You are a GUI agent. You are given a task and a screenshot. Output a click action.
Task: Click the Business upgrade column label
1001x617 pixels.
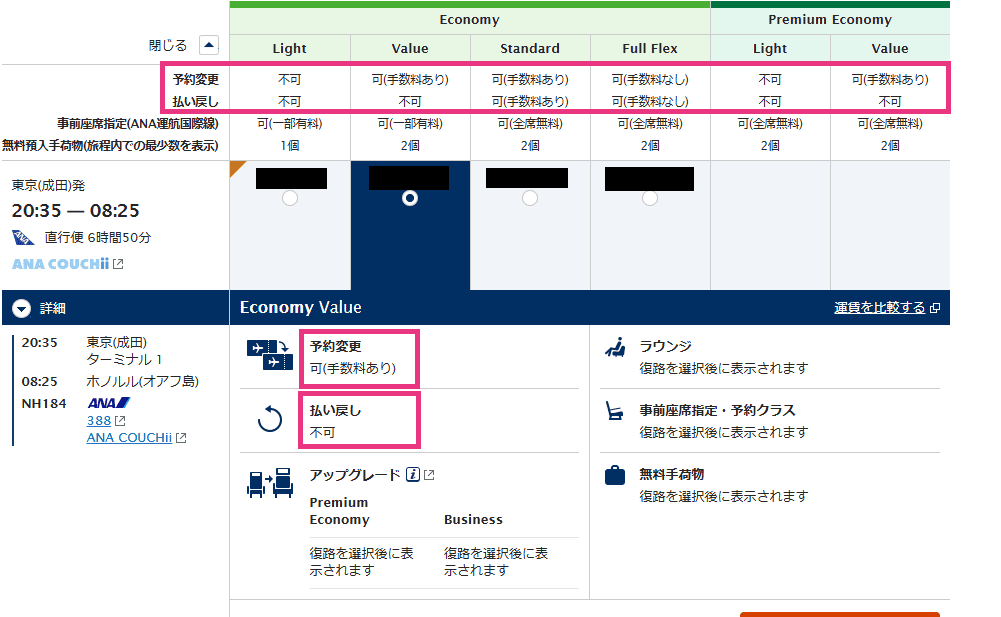click(473, 520)
